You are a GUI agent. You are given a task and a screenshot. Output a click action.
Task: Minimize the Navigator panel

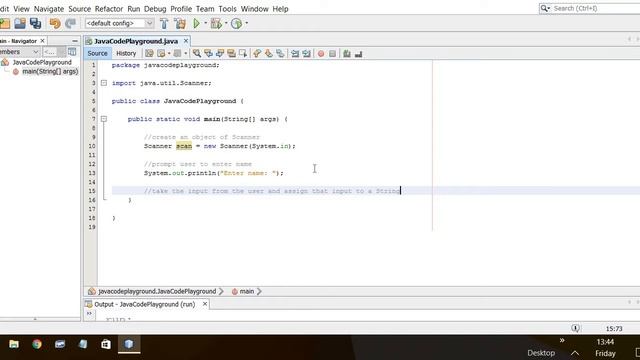tap(75, 41)
